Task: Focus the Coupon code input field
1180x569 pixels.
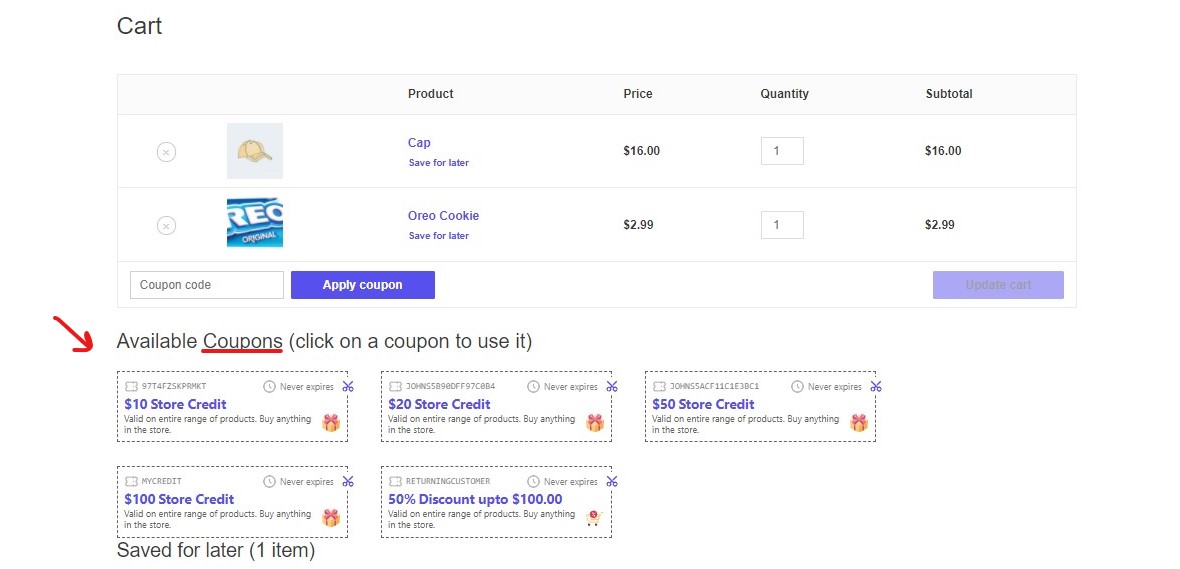Action: click(x=207, y=285)
